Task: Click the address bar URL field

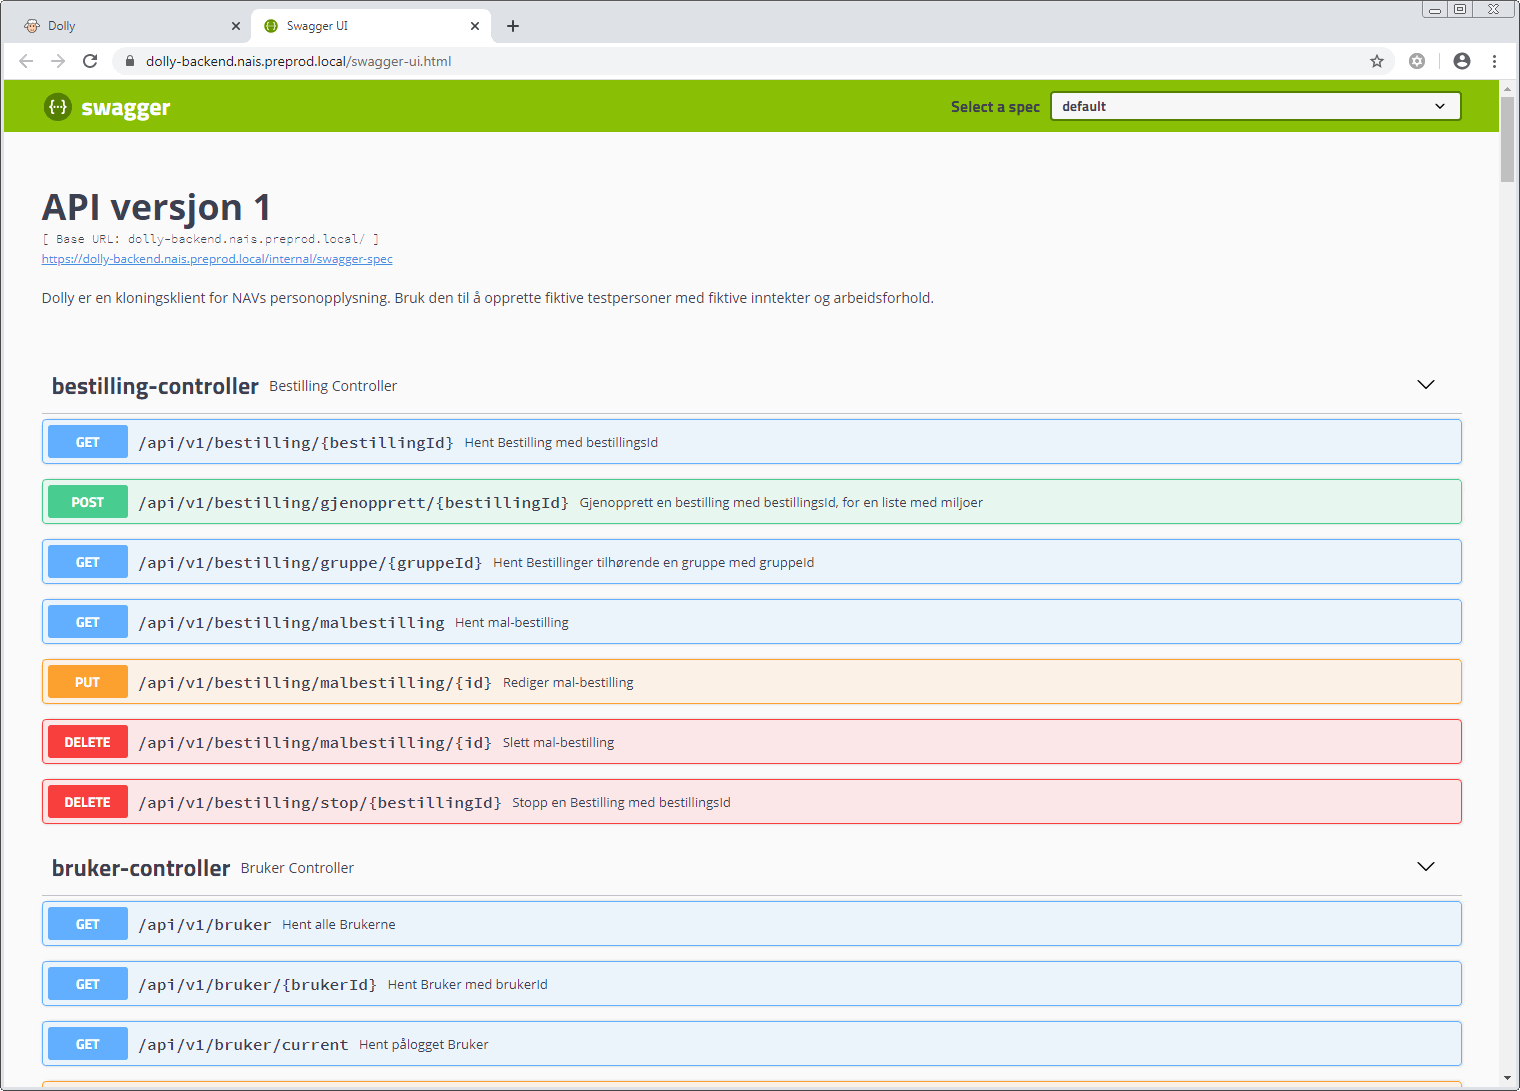Action: tap(700, 61)
